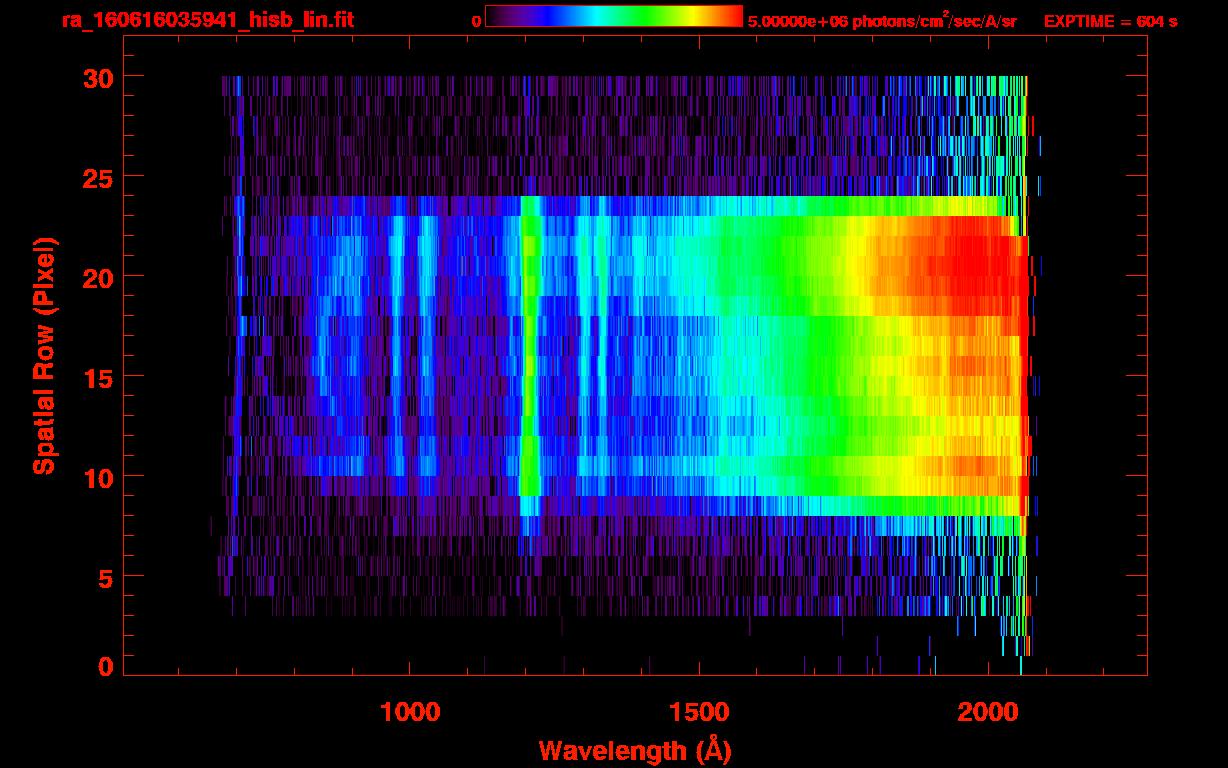Click the filename title ra_160616035941_hisb_lin.fit

(x=207, y=20)
